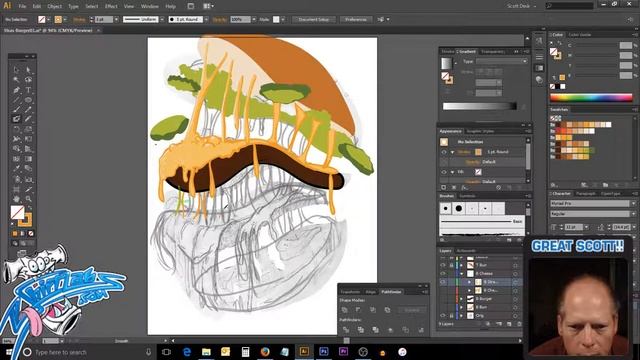Click target circle of 5 Burger layer
Screen dimensions: 640x360
click(515, 299)
